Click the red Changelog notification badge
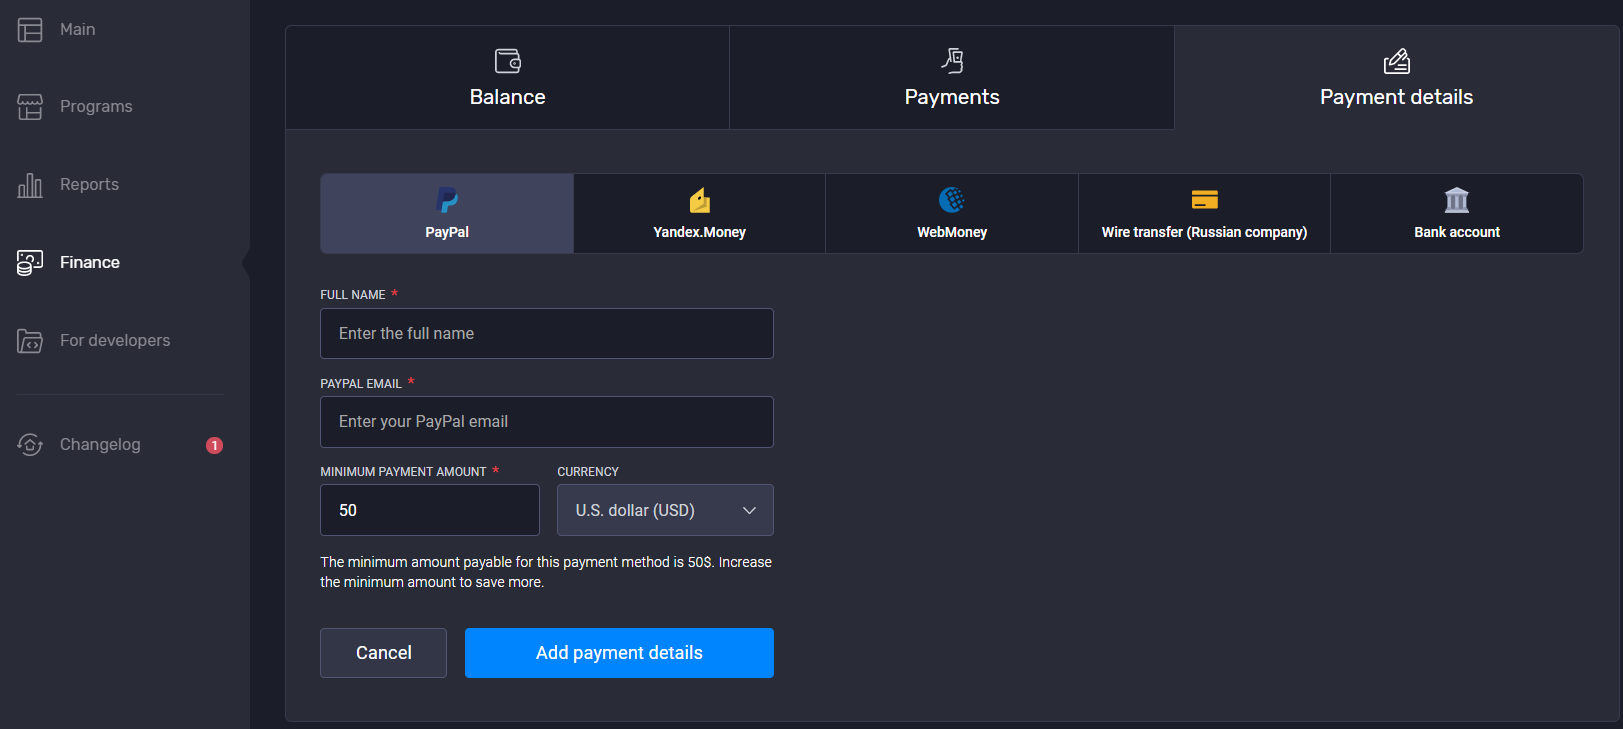1623x729 pixels. pyautogui.click(x=214, y=446)
